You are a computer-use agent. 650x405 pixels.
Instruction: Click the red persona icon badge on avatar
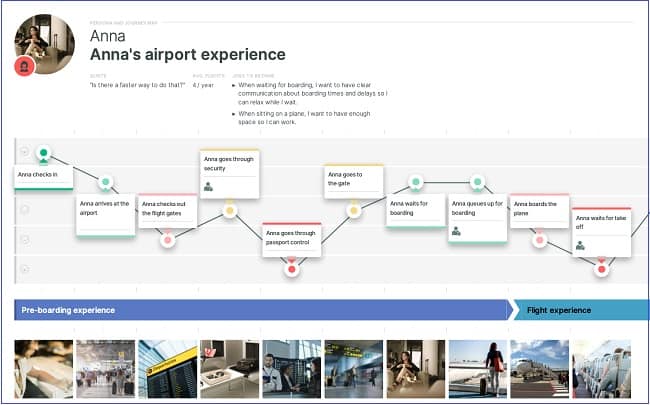(x=24, y=66)
